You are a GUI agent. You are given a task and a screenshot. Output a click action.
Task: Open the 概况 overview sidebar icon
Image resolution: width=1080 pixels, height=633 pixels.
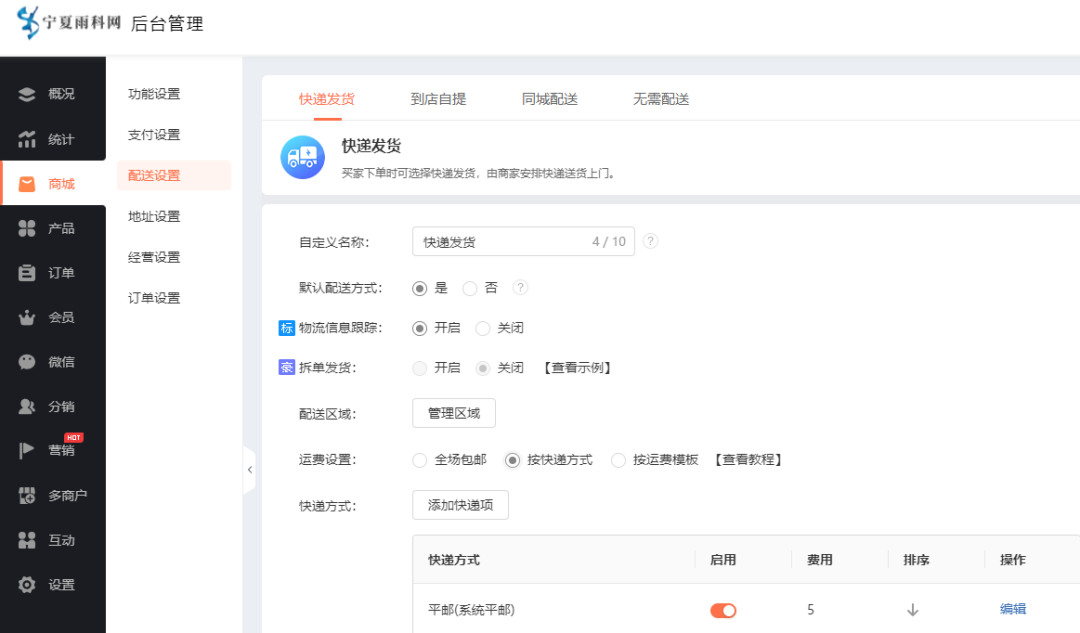(x=27, y=94)
